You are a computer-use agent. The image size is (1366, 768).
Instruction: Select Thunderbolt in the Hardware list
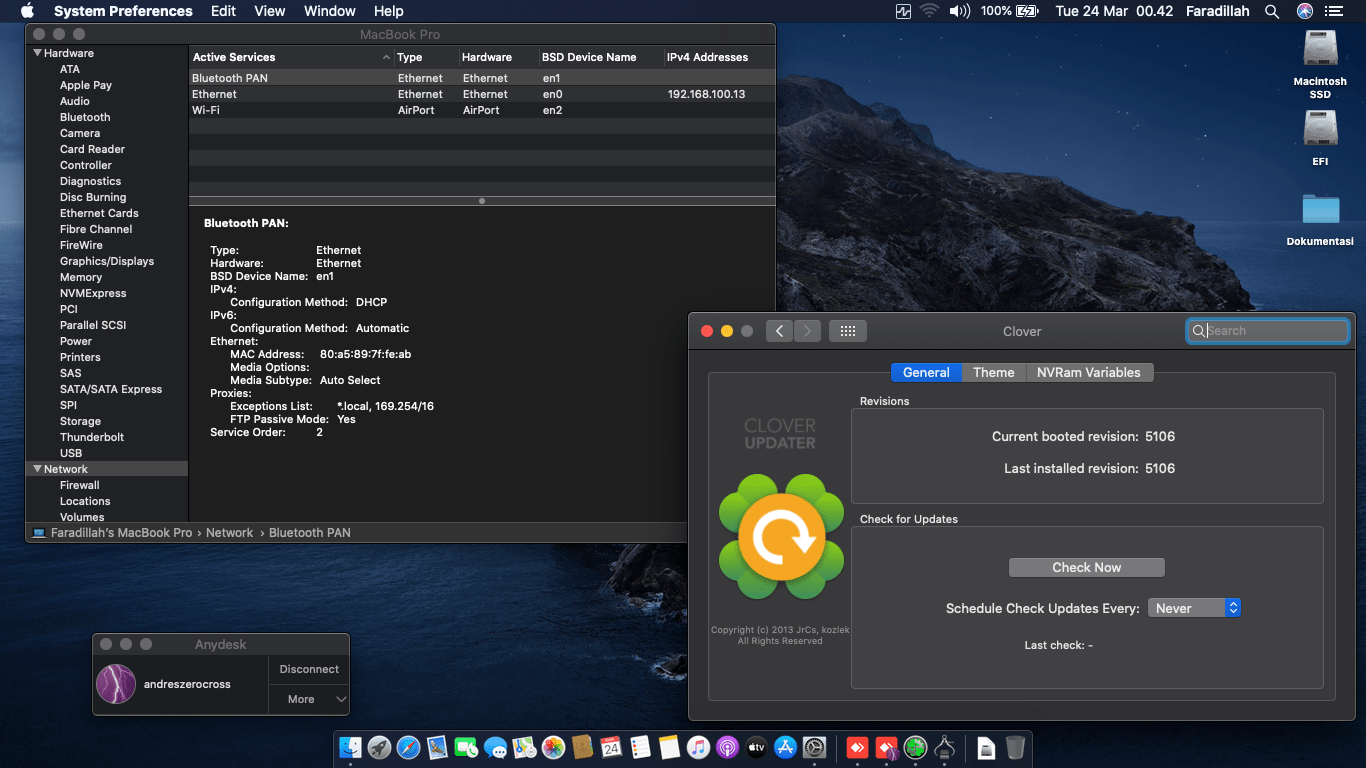click(92, 437)
